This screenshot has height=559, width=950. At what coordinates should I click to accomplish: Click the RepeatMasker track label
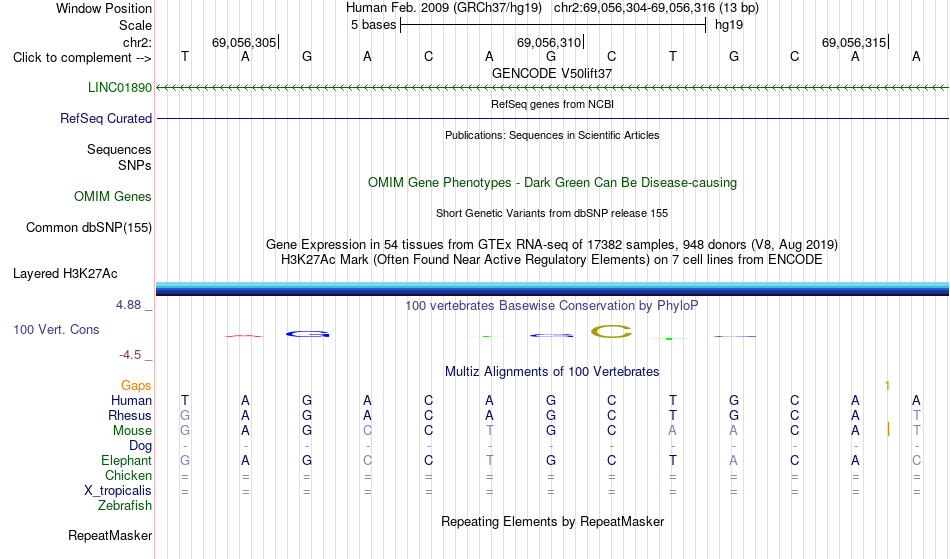coord(110,535)
